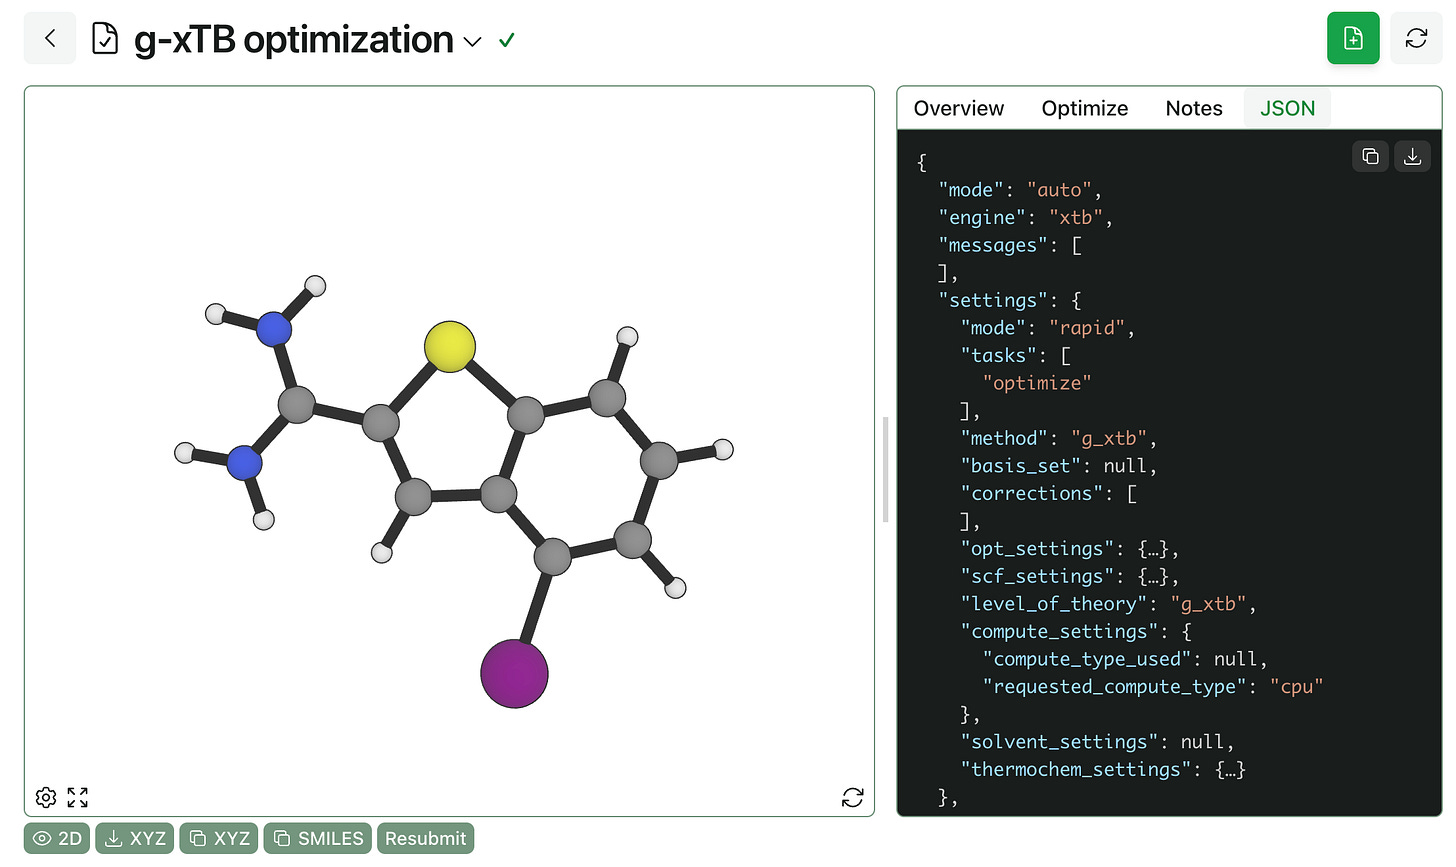Click the "auto" mode value
Viewport: 1456px width, 867px height.
click(x=1059, y=190)
